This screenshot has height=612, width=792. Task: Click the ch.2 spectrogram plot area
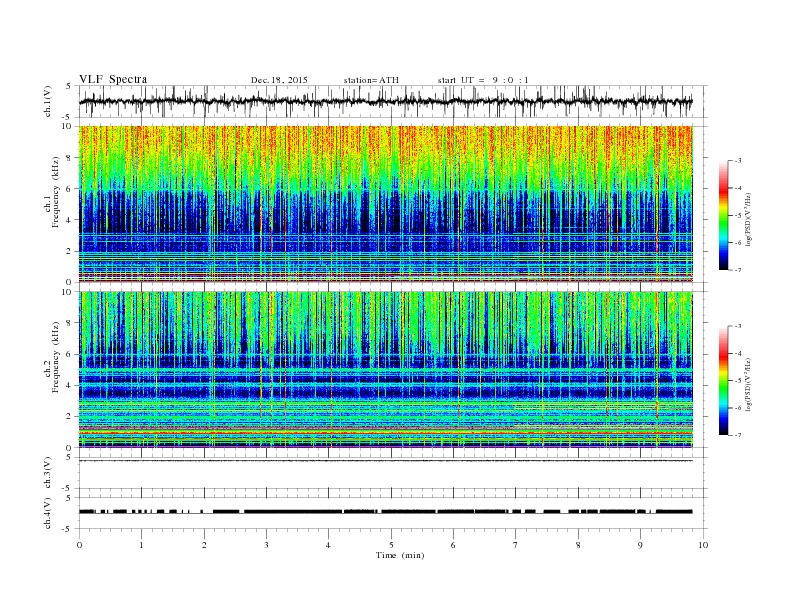click(385, 369)
